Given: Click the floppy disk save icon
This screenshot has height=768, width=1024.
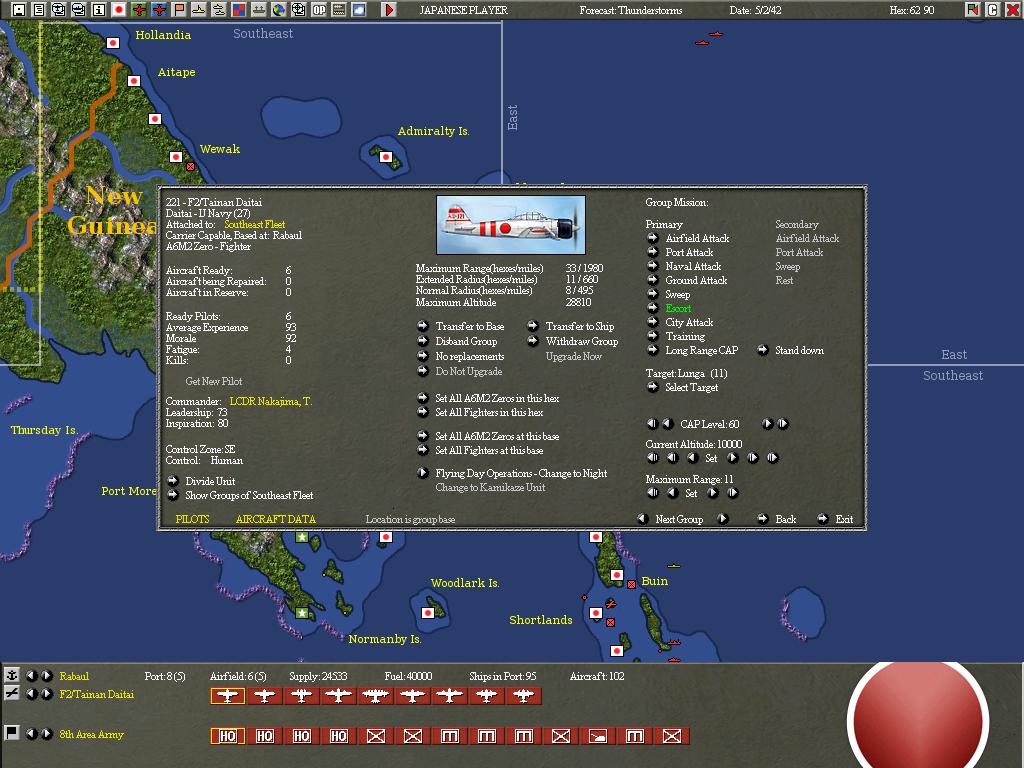Looking at the screenshot, I should pos(19,10).
